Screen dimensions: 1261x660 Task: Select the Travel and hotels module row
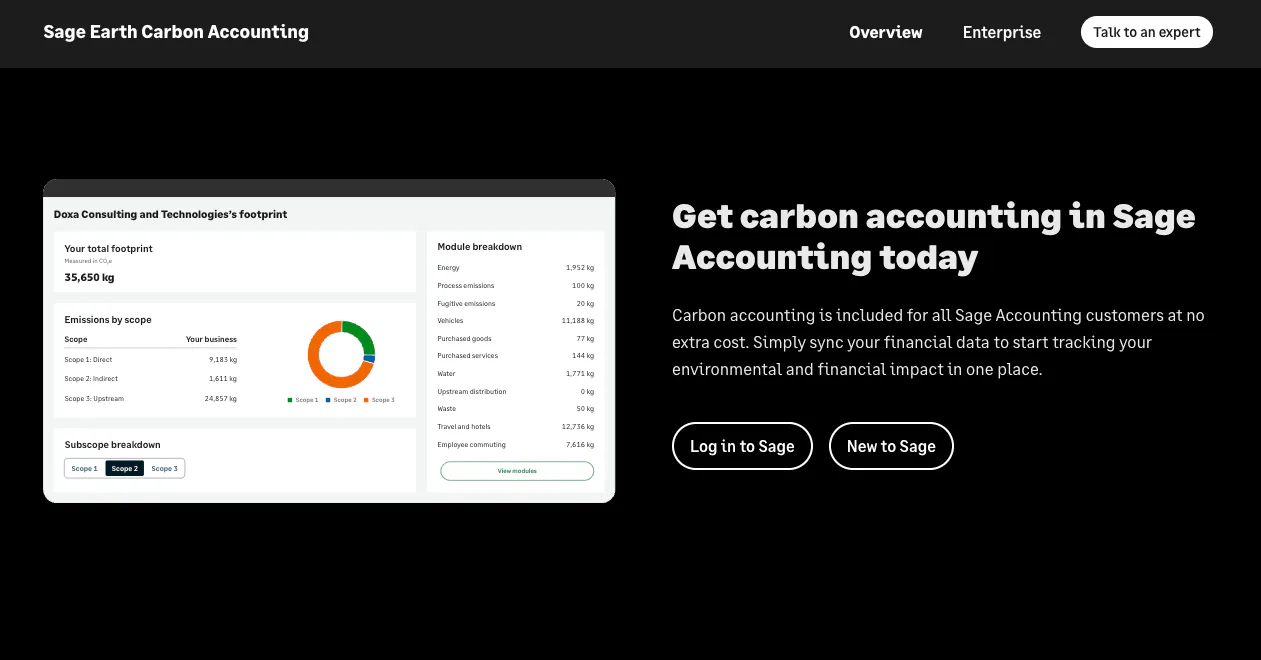point(516,427)
